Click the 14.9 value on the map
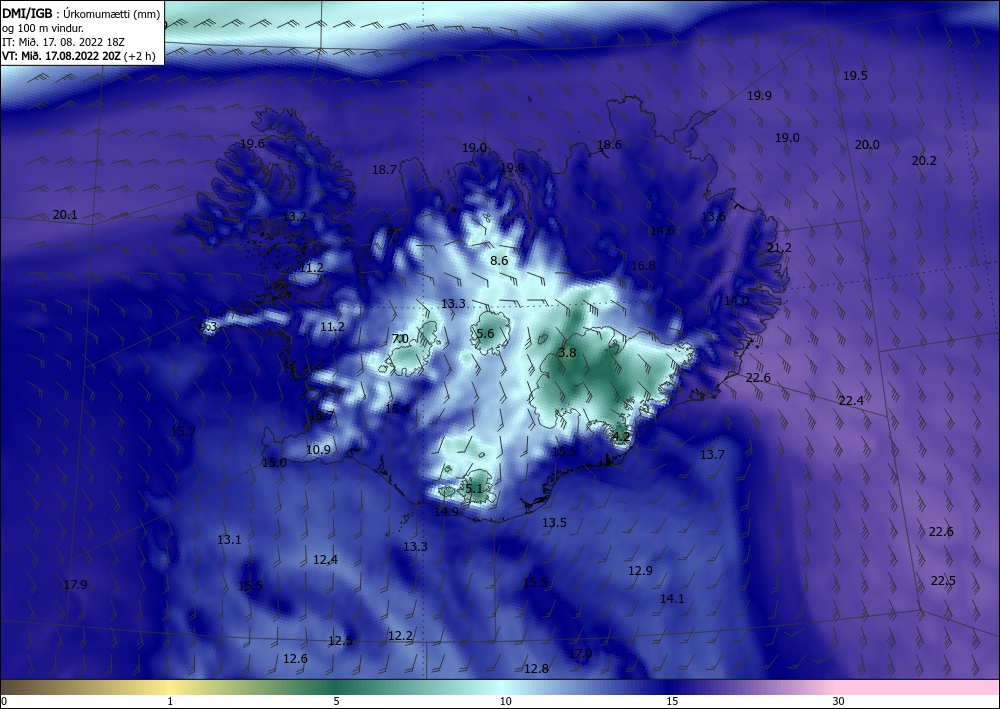This screenshot has width=1000, height=709. tap(446, 511)
